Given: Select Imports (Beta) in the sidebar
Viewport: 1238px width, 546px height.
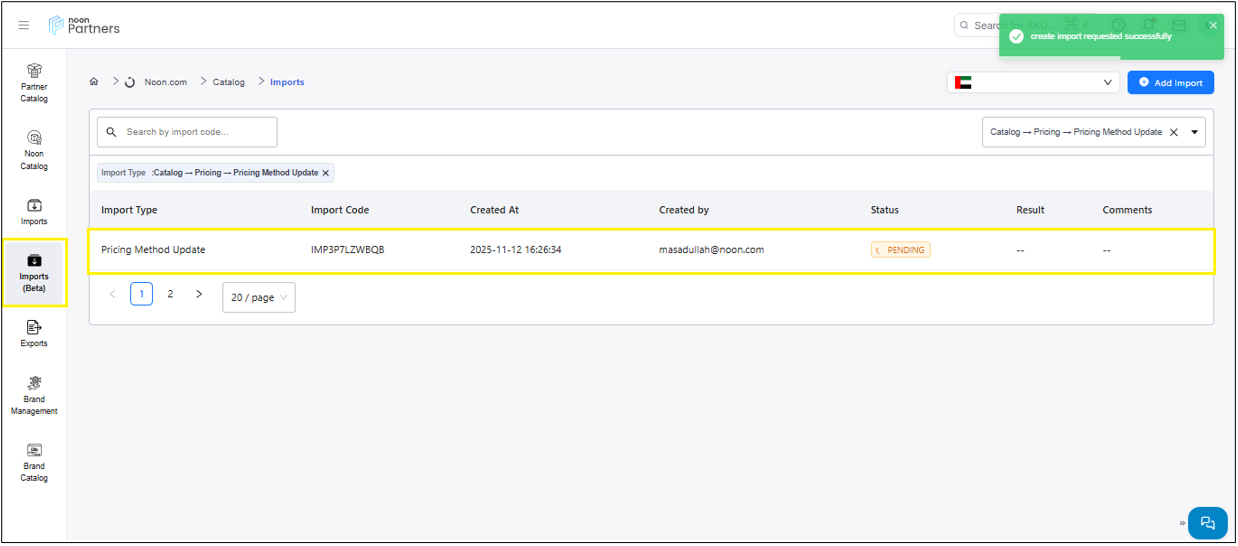Looking at the screenshot, I should (34, 272).
